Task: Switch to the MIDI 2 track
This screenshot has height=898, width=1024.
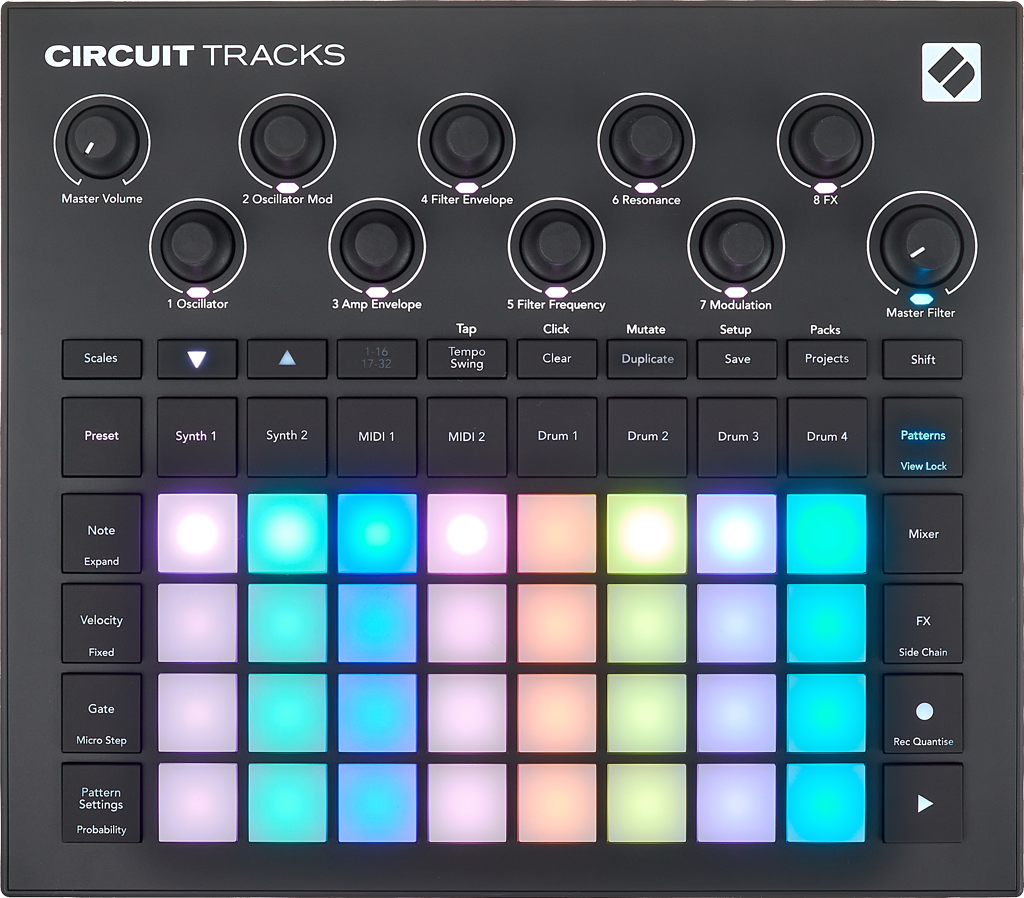Action: (x=467, y=437)
